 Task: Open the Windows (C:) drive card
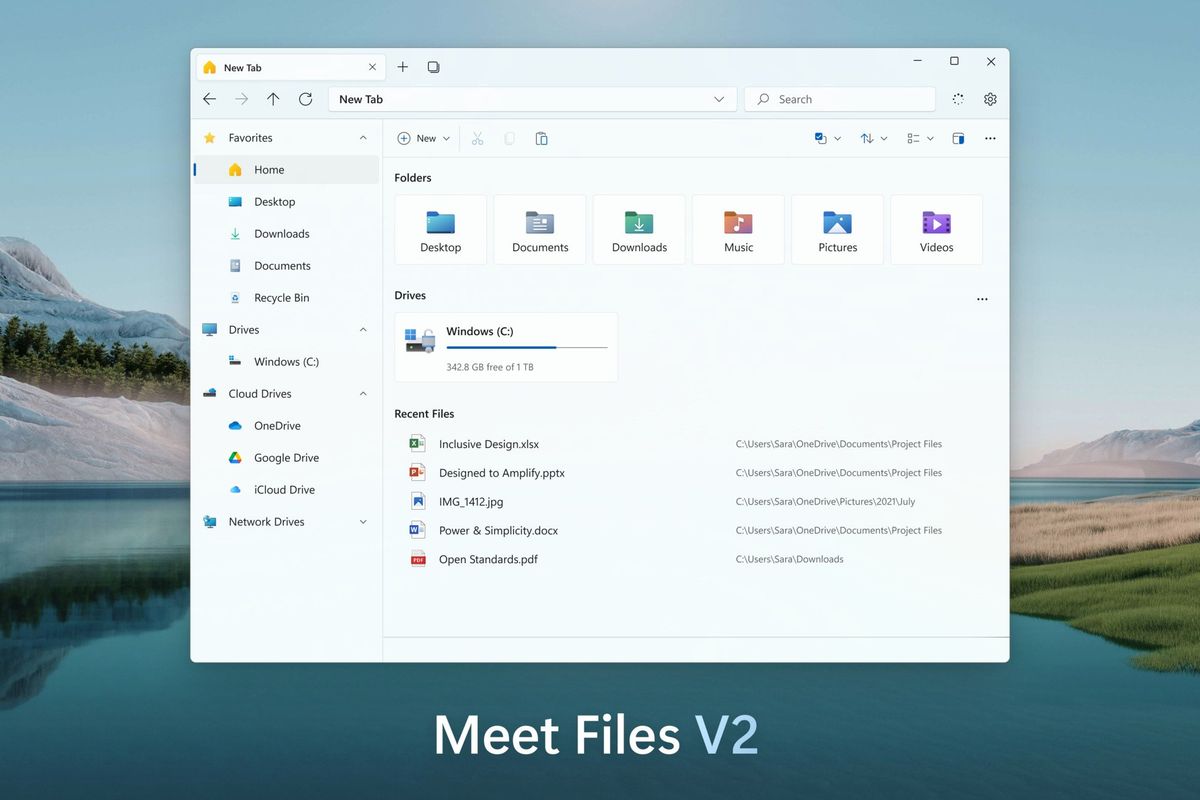pos(506,347)
